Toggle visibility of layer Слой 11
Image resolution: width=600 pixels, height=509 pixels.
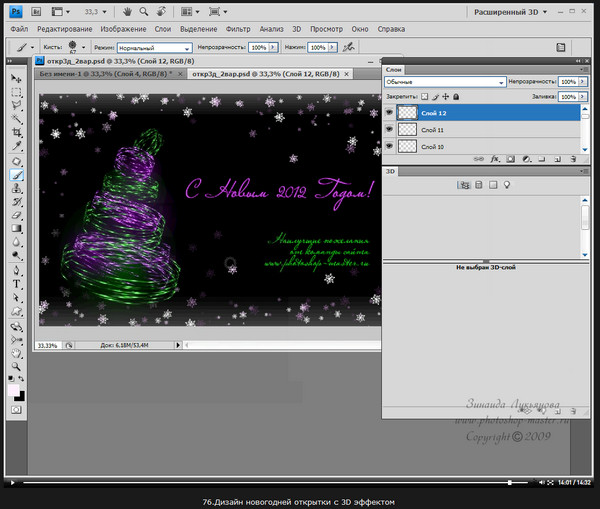pyautogui.click(x=390, y=130)
